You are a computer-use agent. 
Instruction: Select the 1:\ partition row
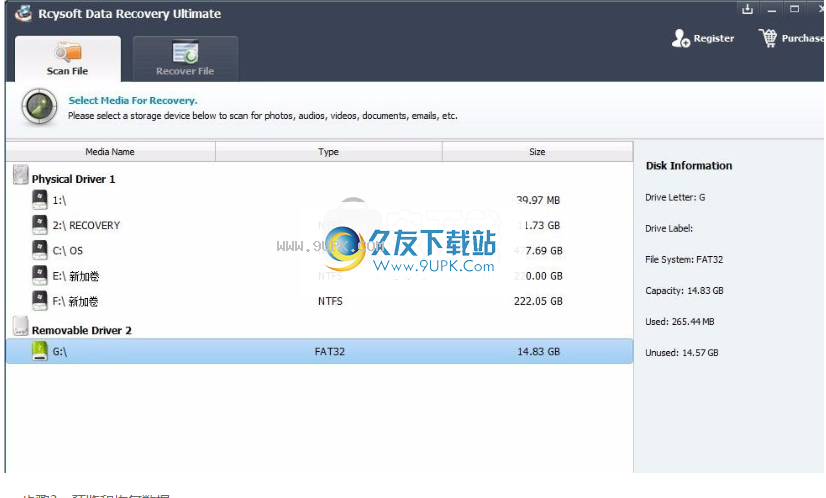pyautogui.click(x=319, y=200)
